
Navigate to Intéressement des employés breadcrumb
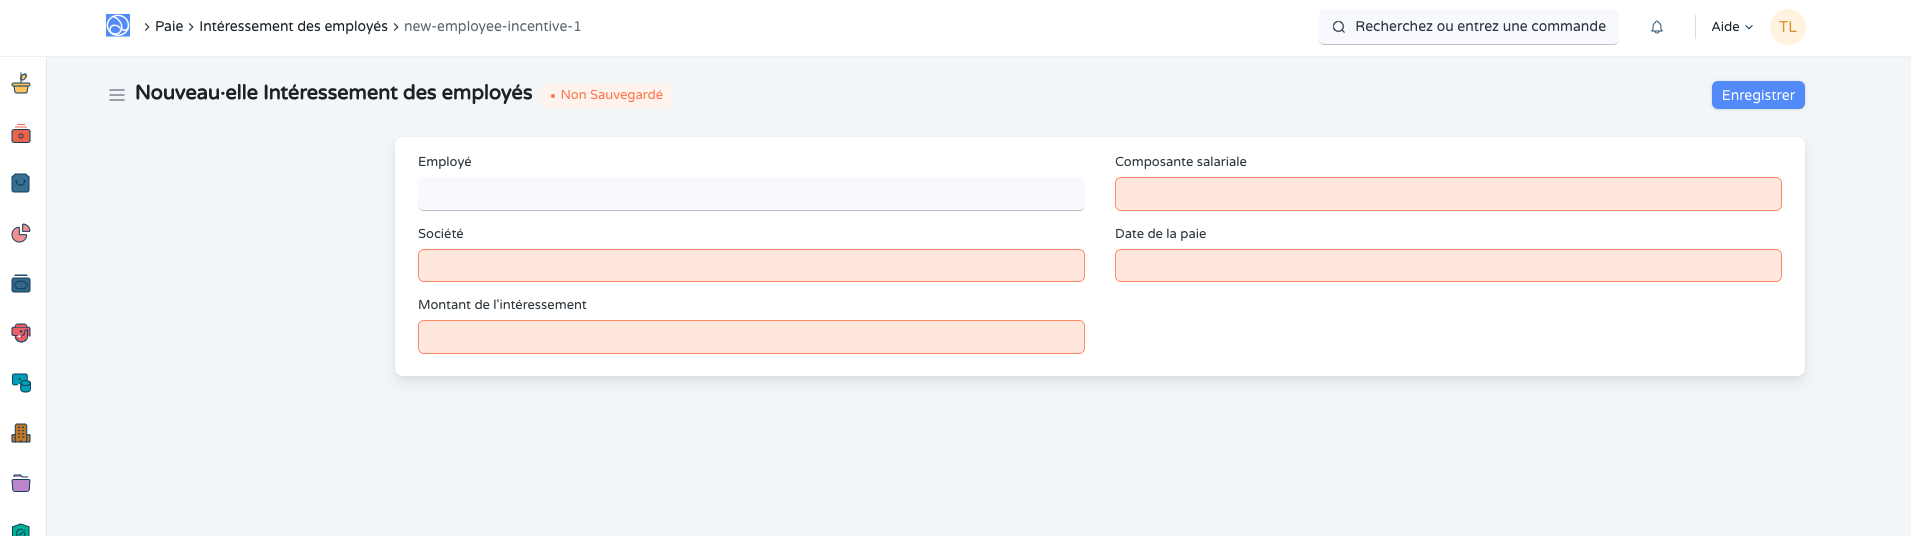293,27
